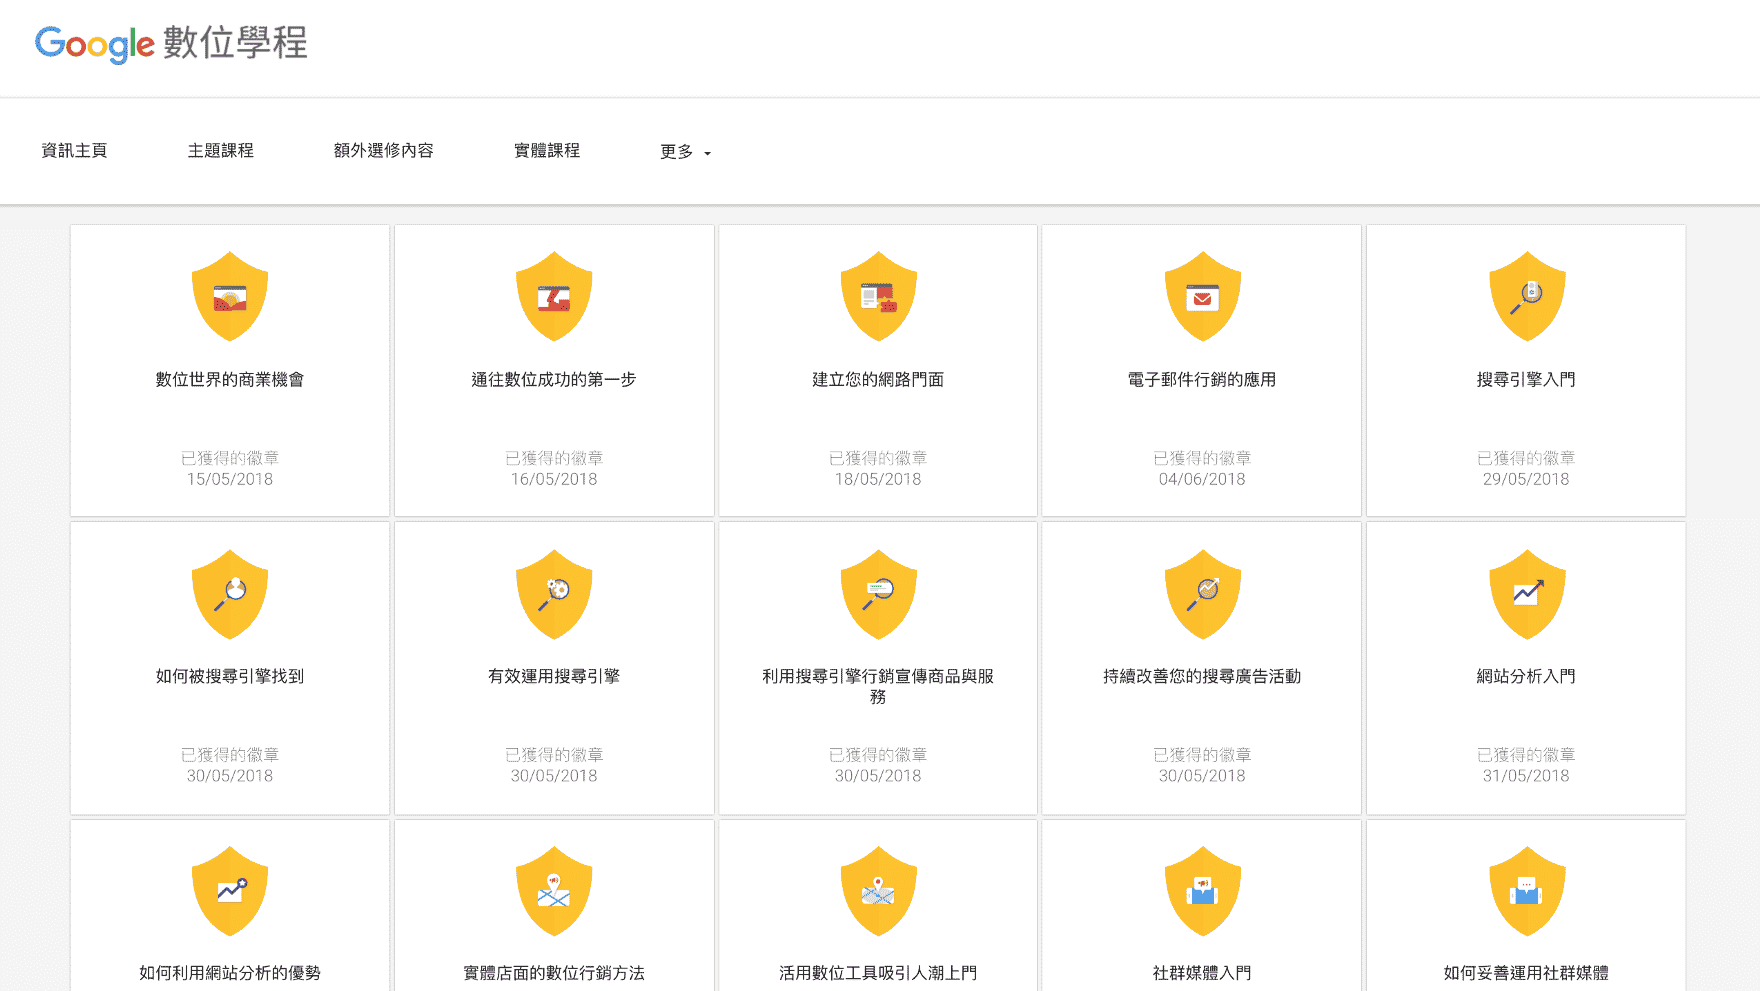Screen dimensions: 1760x991
Task: Navigate to 額外選修內容
Action: coord(383,151)
